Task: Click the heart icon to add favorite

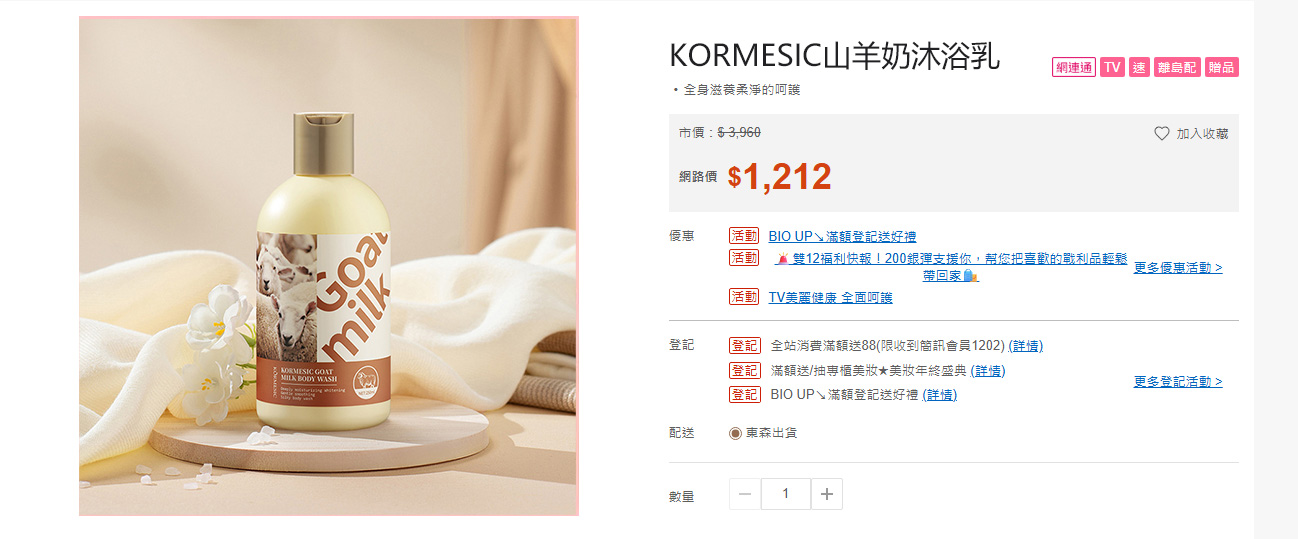Action: [1161, 134]
